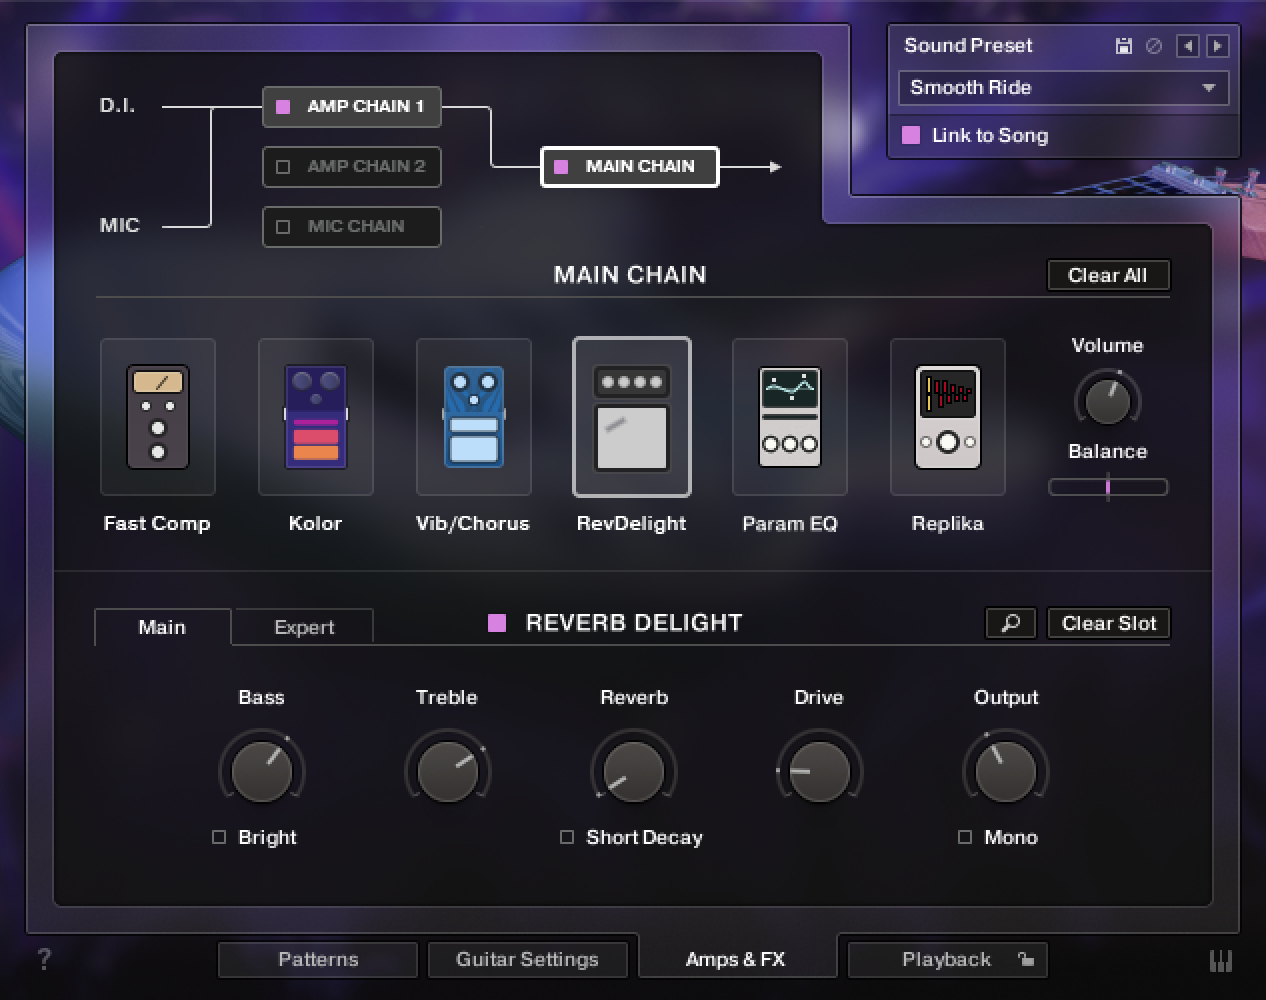This screenshot has width=1266, height=1000.
Task: Open the Smooth Ride preset dropdown
Action: pos(1063,88)
